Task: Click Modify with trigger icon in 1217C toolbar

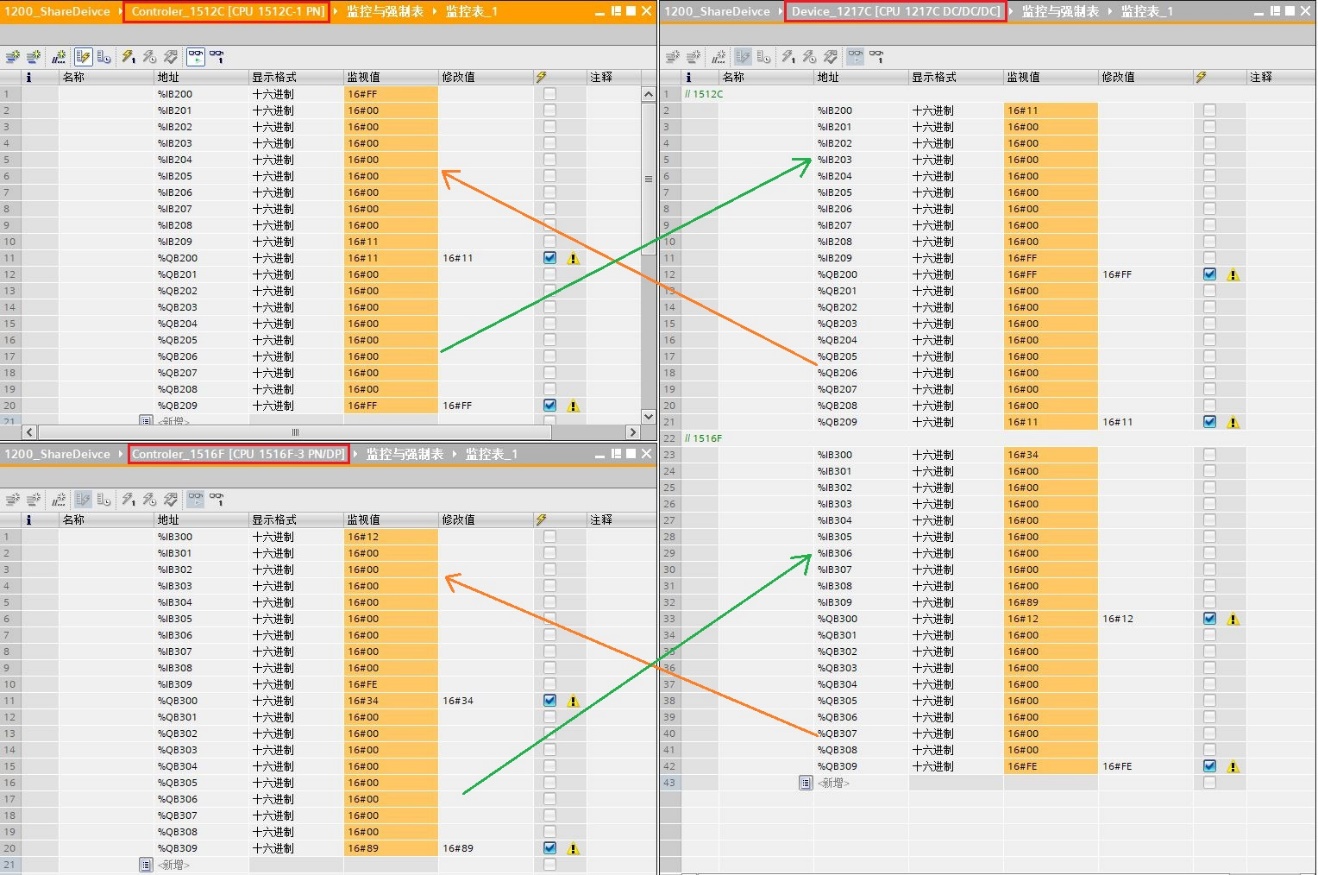Action: click(809, 57)
